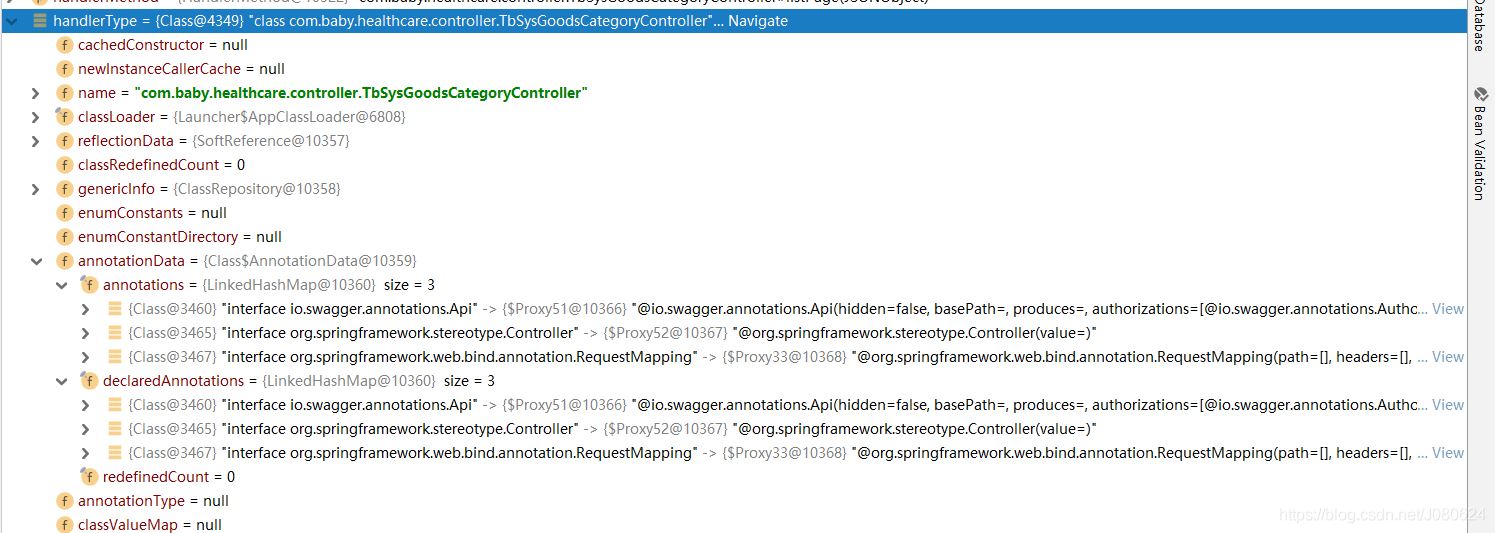Click View link for RequestMapping under declaredAnnotations
This screenshot has width=1495, height=533.
tap(1447, 453)
